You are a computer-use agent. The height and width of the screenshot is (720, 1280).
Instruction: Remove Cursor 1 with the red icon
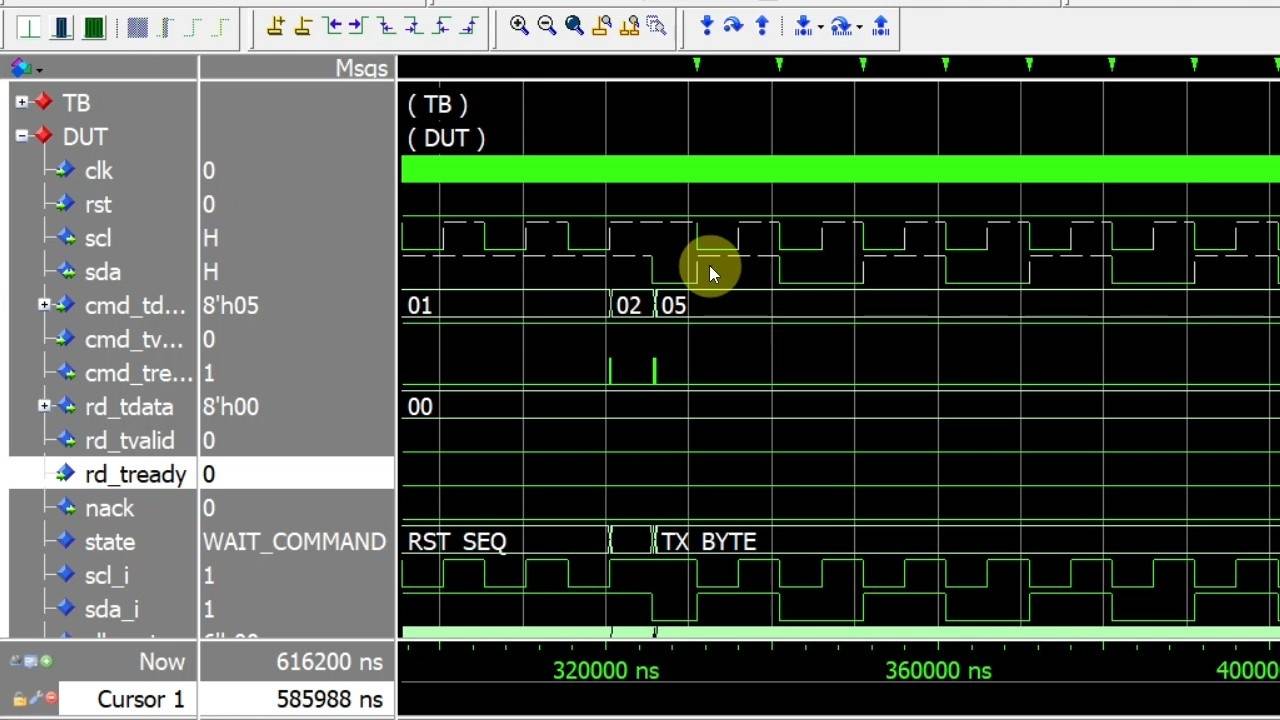tap(51, 699)
